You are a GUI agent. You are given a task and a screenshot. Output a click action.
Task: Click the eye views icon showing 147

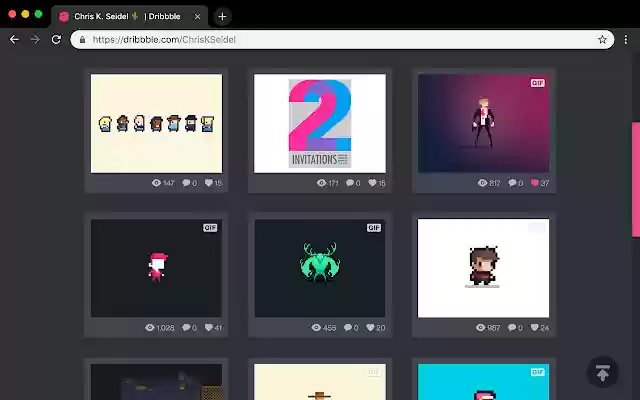tap(156, 183)
